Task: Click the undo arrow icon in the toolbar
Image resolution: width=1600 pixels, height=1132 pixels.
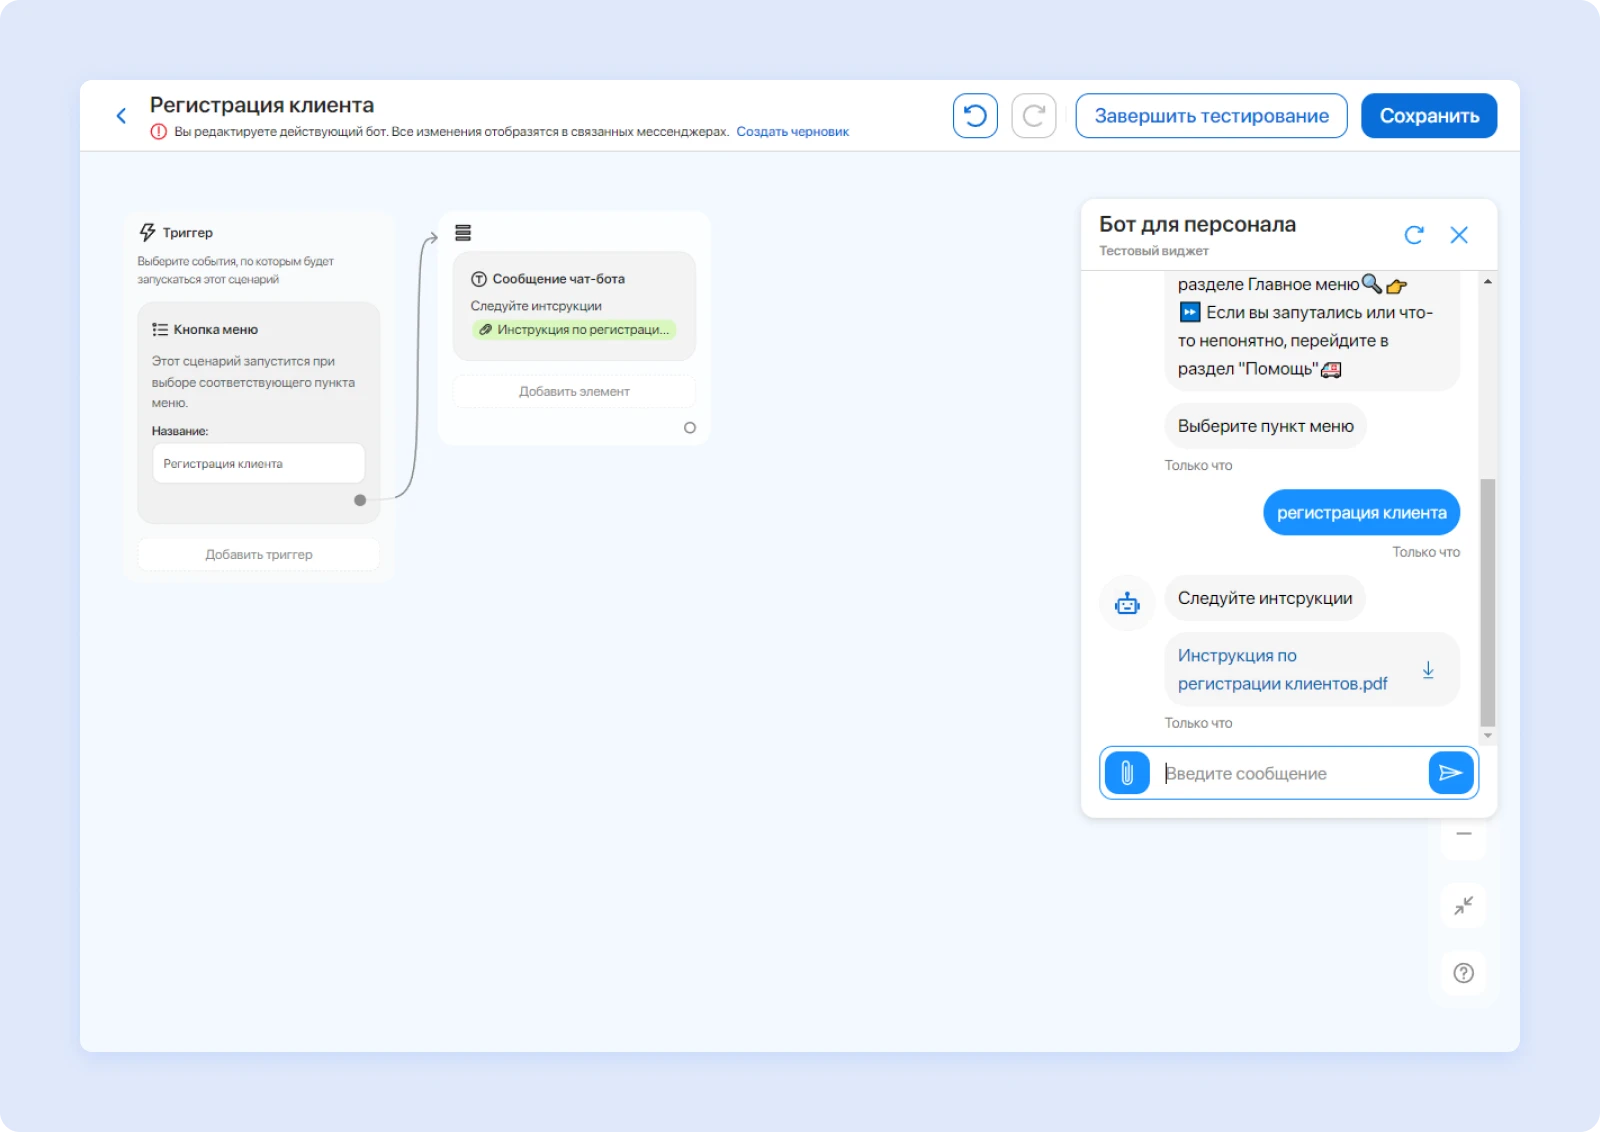Action: click(x=974, y=115)
